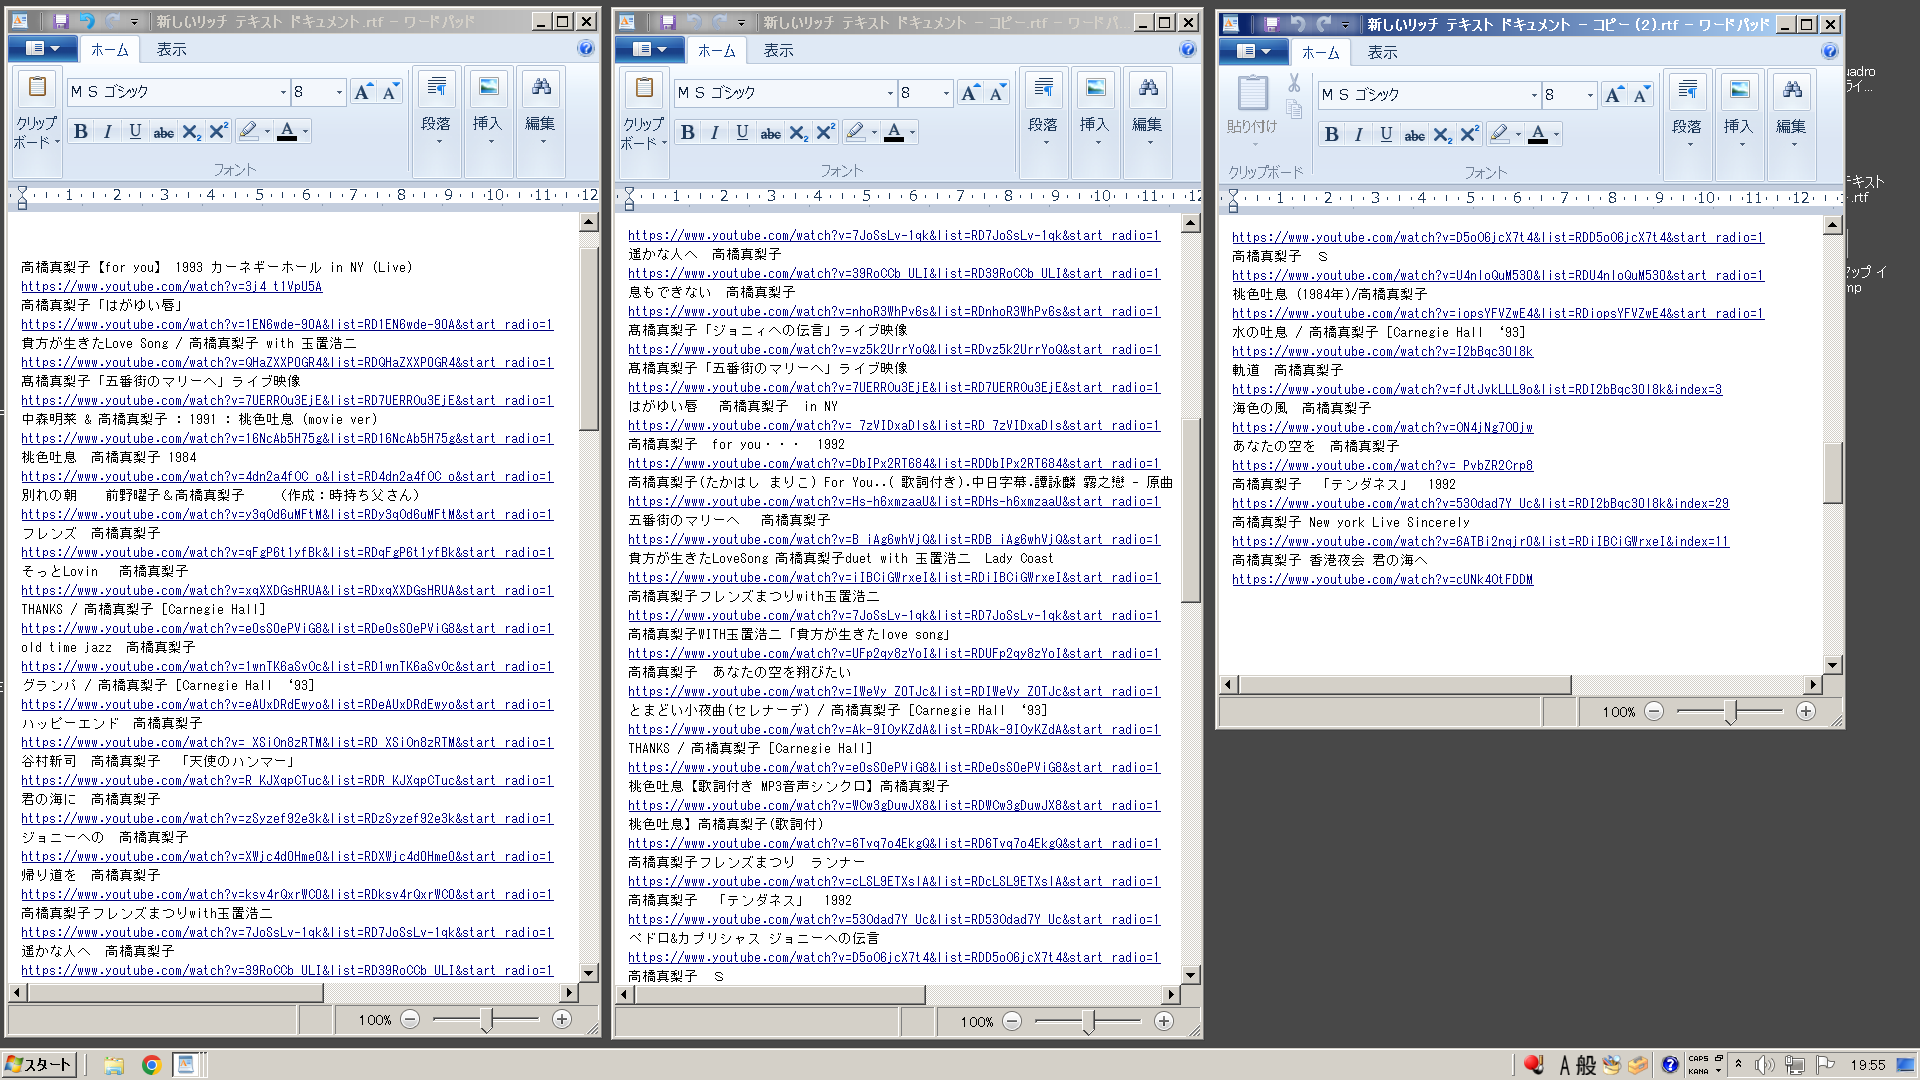Click Paste clipboard icon in left window
This screenshot has height=1080, width=1920.
coord(37,88)
